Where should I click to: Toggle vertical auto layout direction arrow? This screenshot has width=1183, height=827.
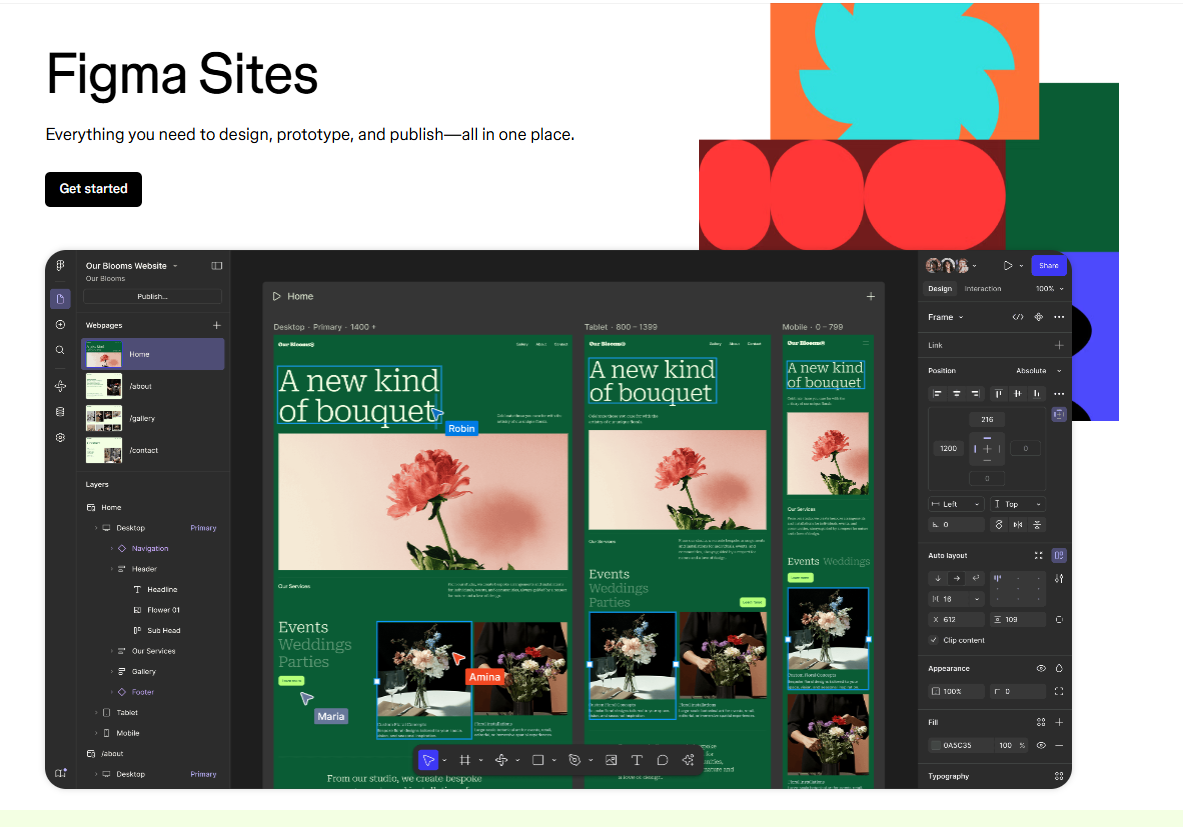point(938,578)
